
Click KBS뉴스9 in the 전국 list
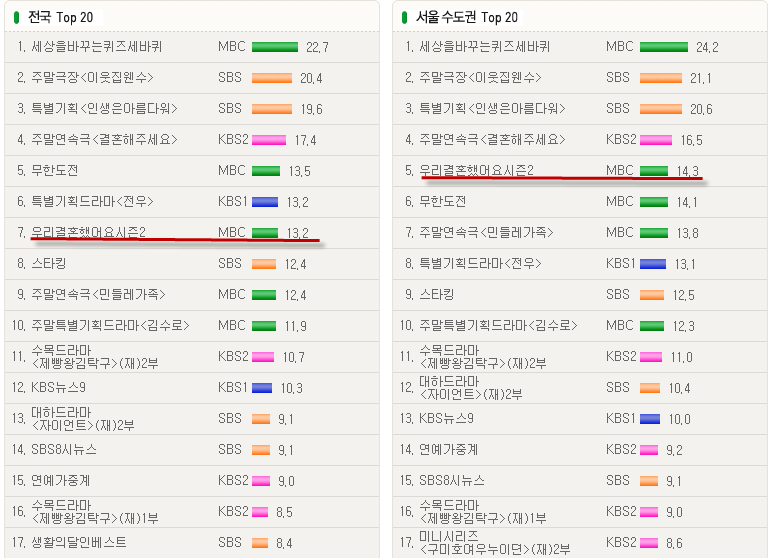click(58, 388)
